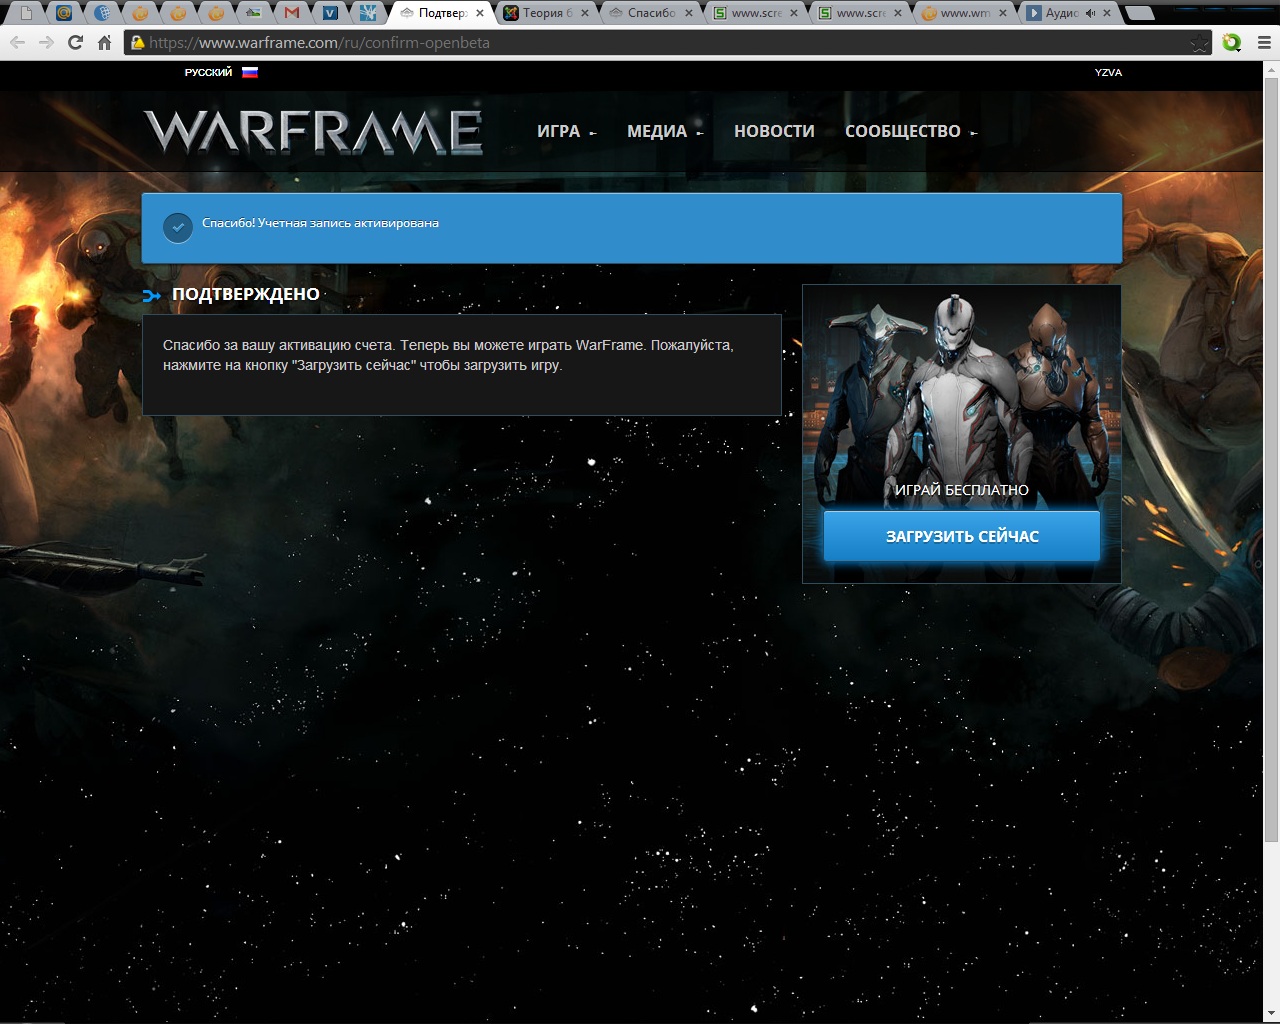Switch to the pinned blue V tab
The width and height of the screenshot is (1280, 1024).
(x=330, y=13)
